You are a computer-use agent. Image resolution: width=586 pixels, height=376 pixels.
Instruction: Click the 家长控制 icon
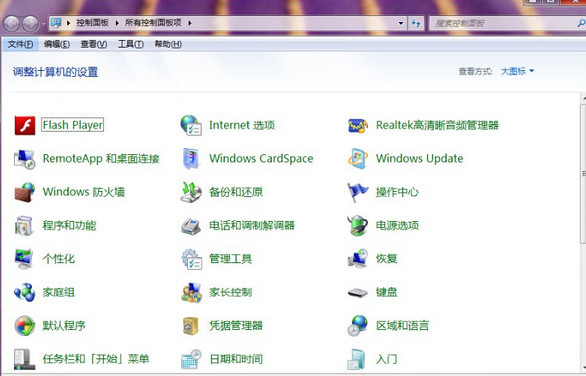(191, 292)
